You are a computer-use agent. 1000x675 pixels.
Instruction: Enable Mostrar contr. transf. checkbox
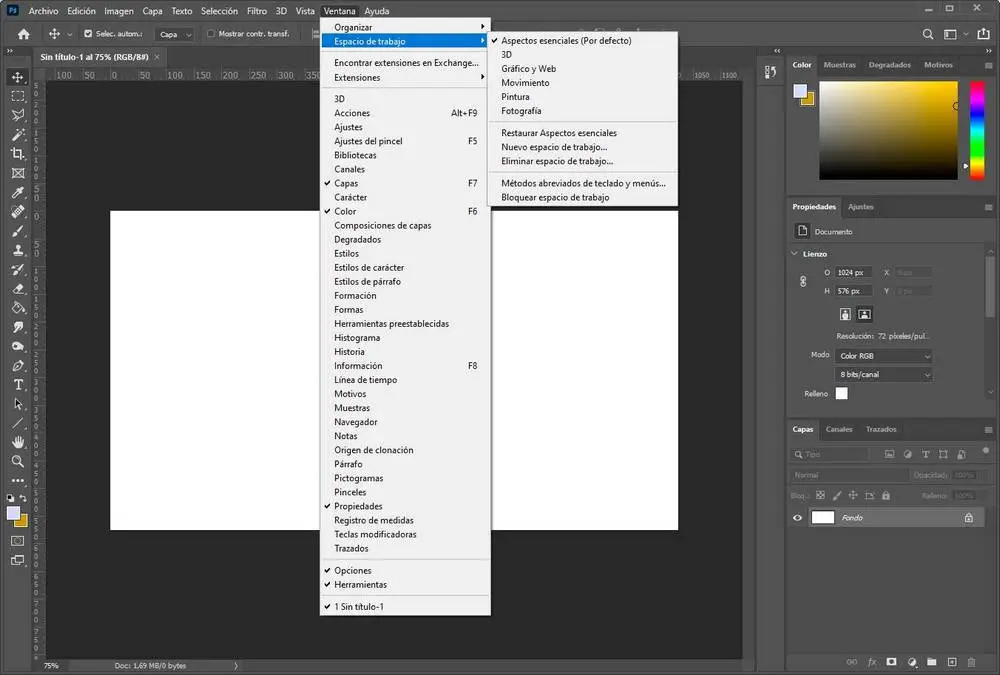[x=211, y=34]
